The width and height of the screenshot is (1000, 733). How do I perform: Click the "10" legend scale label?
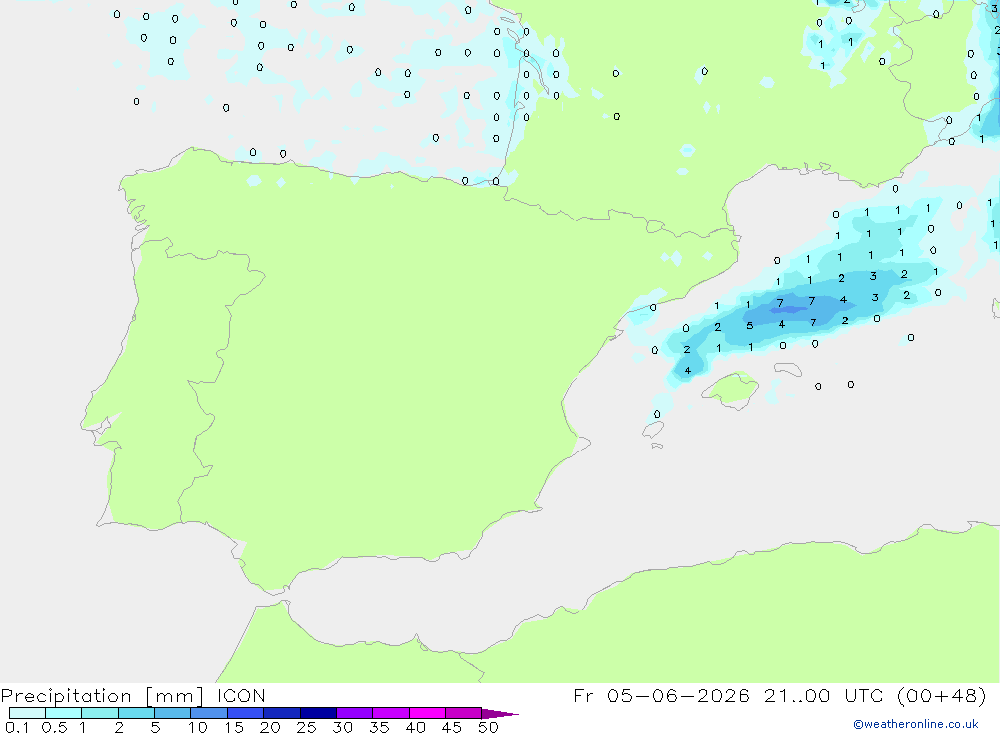(197, 727)
